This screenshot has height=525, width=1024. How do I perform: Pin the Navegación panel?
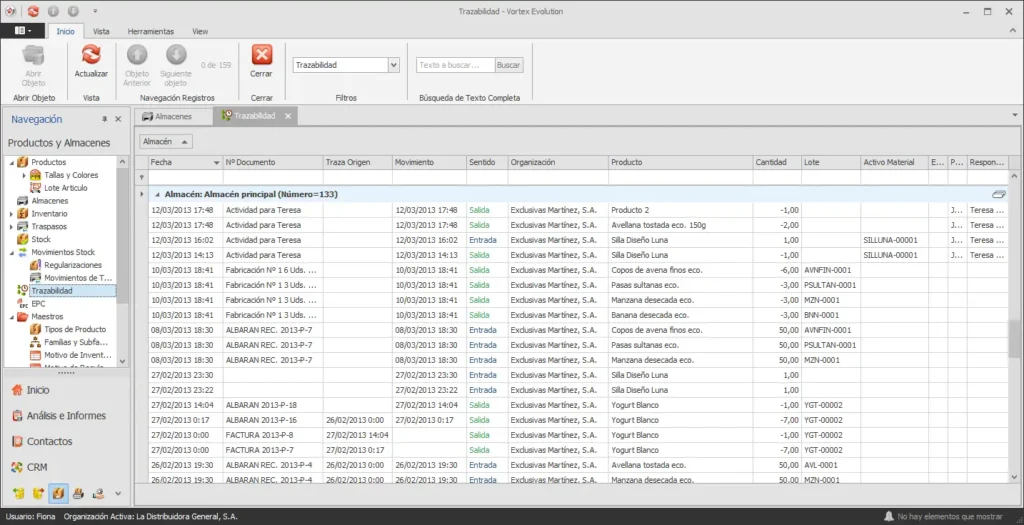[104, 119]
